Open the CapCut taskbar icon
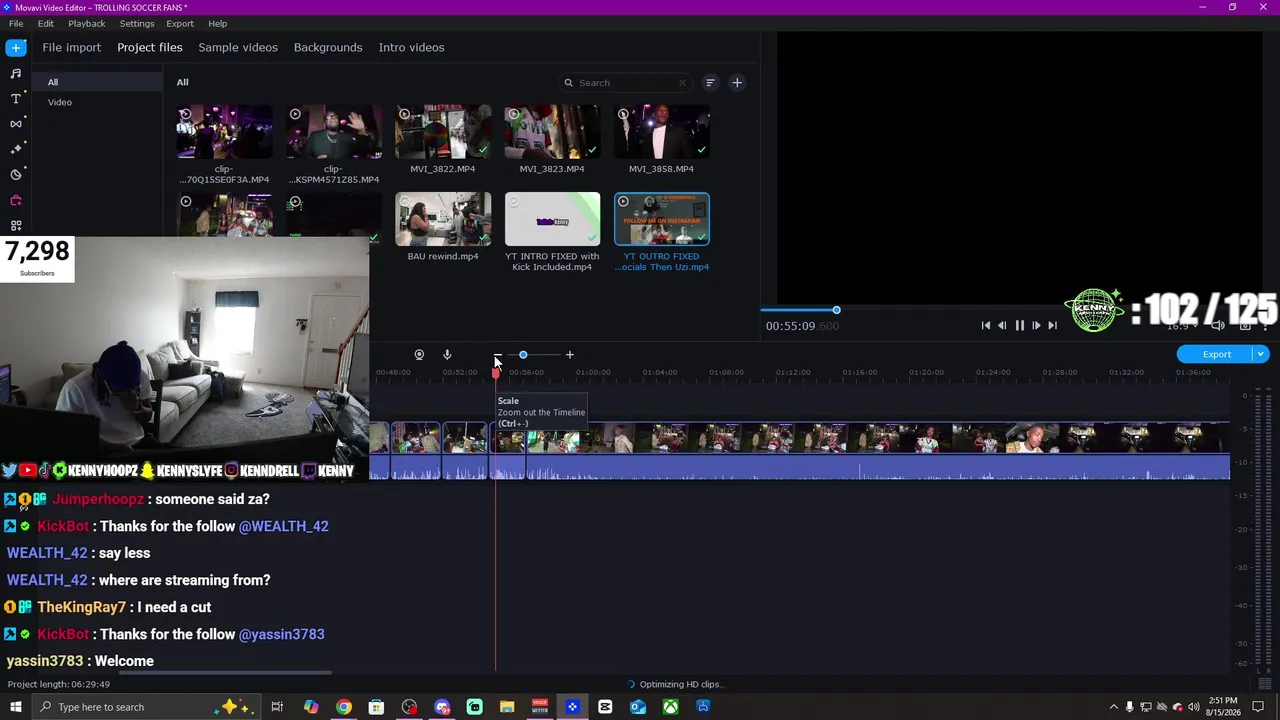 605,707
